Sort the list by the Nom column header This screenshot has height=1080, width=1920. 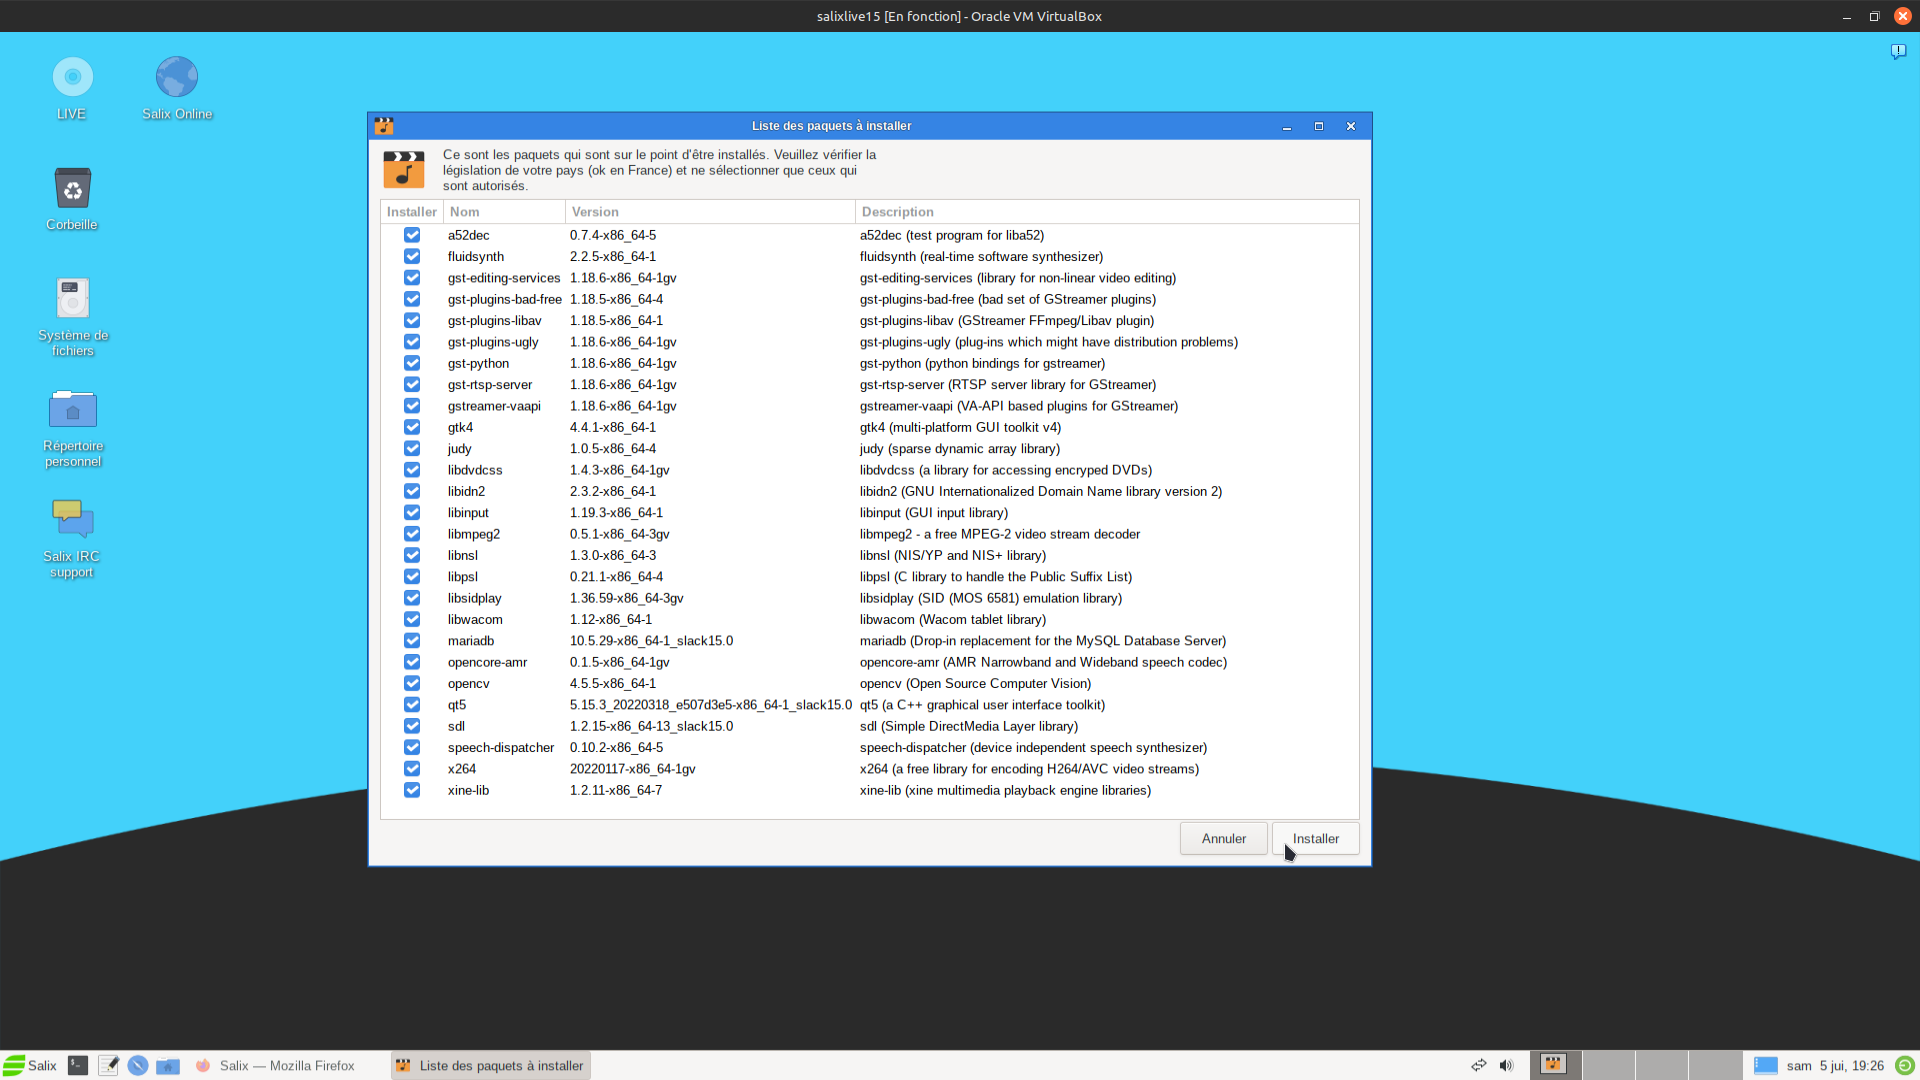[504, 212]
